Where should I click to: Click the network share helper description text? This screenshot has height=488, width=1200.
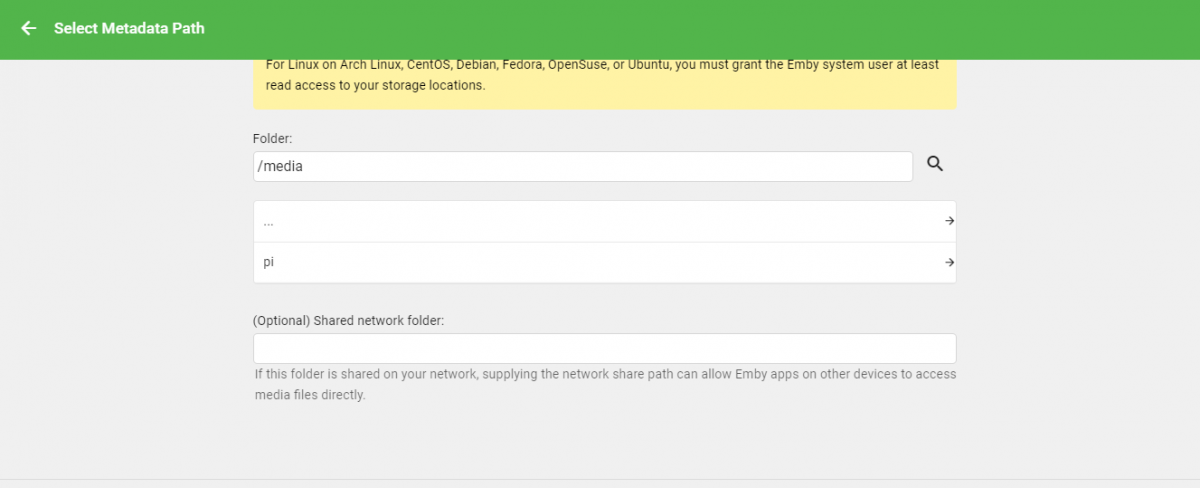pyautogui.click(x=604, y=384)
